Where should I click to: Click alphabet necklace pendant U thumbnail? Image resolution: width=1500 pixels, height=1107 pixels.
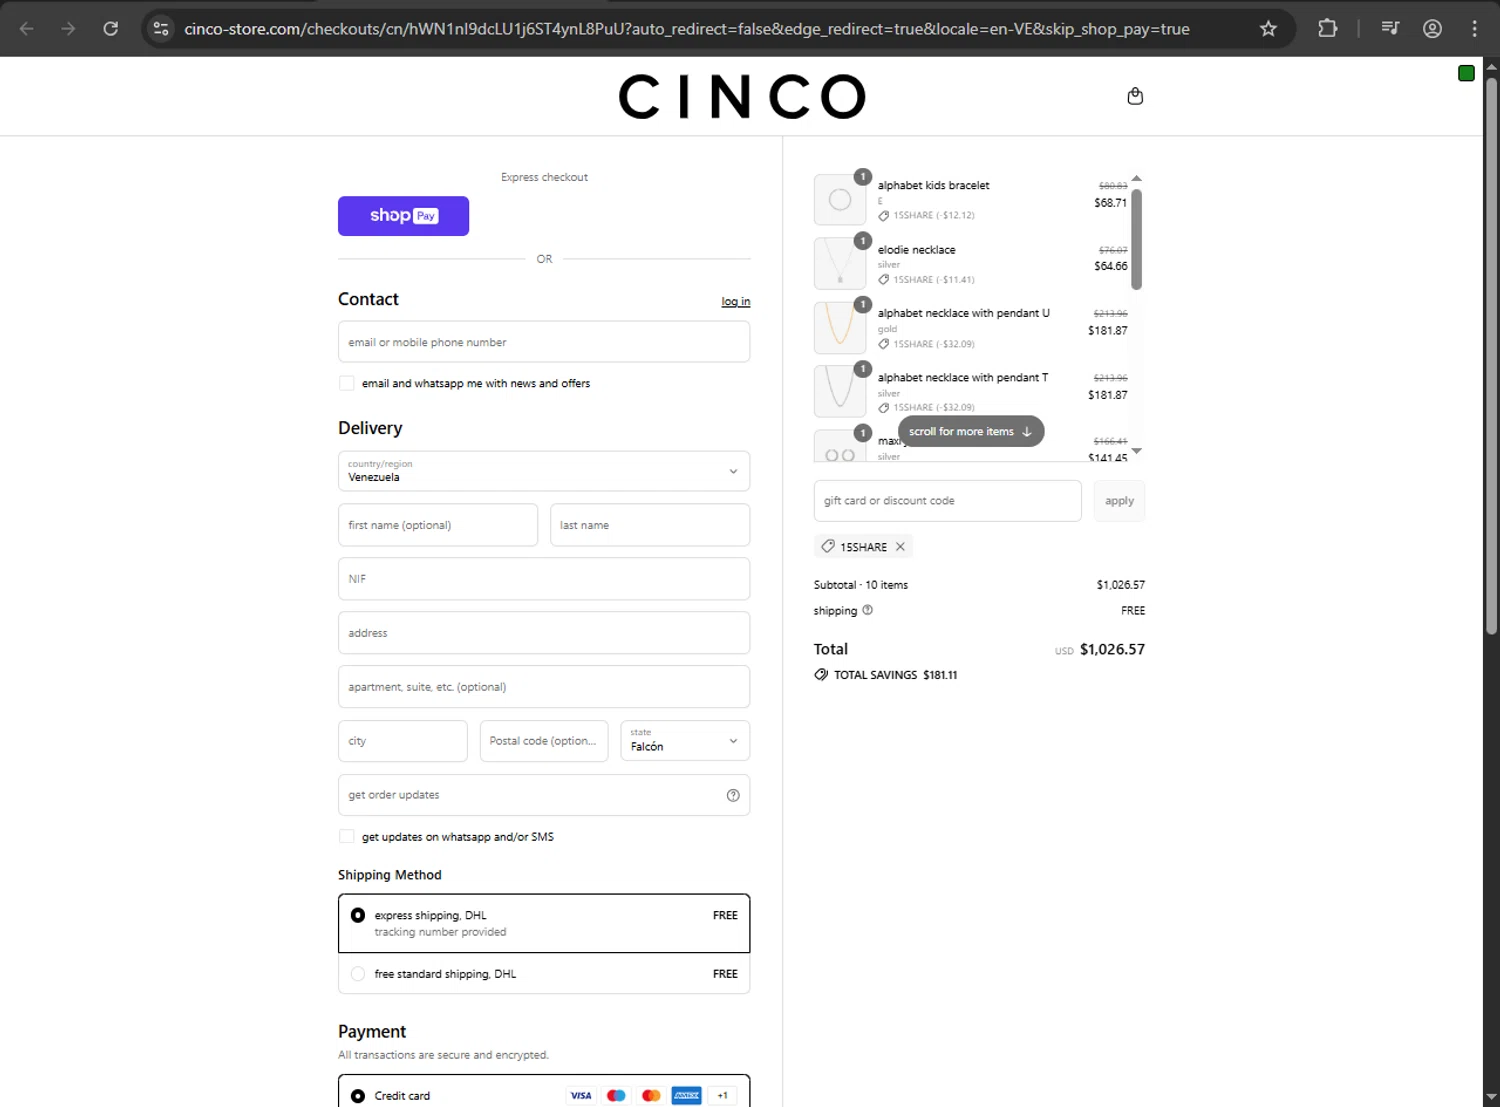point(840,327)
